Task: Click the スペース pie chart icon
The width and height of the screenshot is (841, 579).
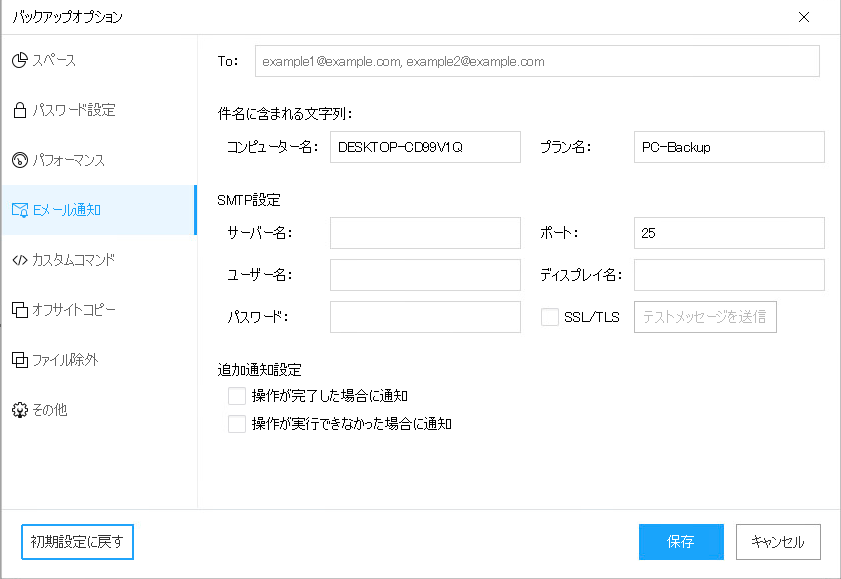Action: (20, 60)
